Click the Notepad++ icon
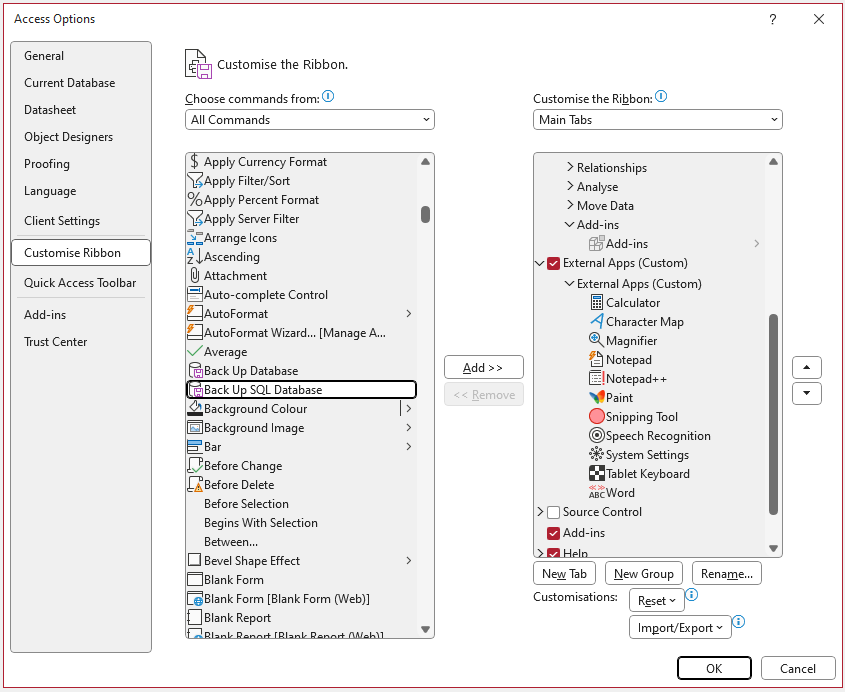 point(597,378)
